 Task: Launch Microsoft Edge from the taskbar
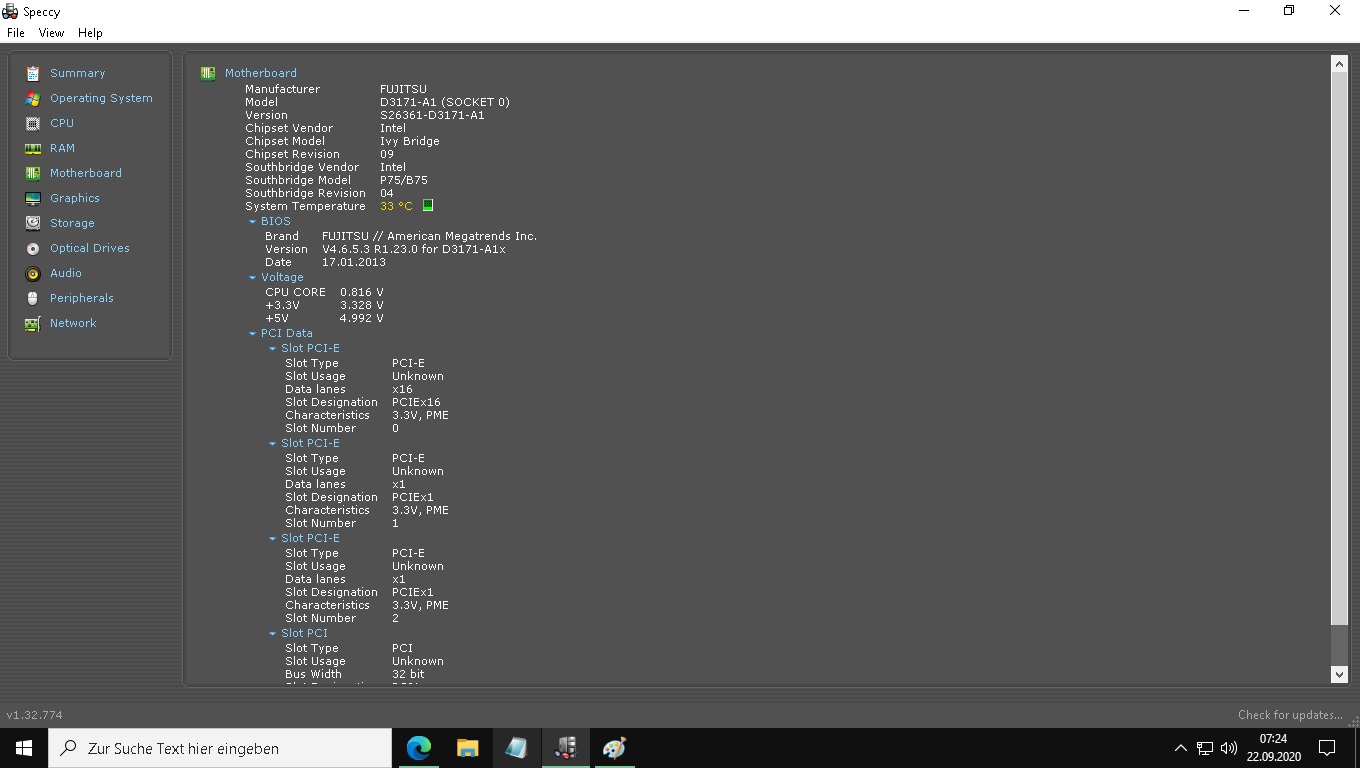coord(419,748)
